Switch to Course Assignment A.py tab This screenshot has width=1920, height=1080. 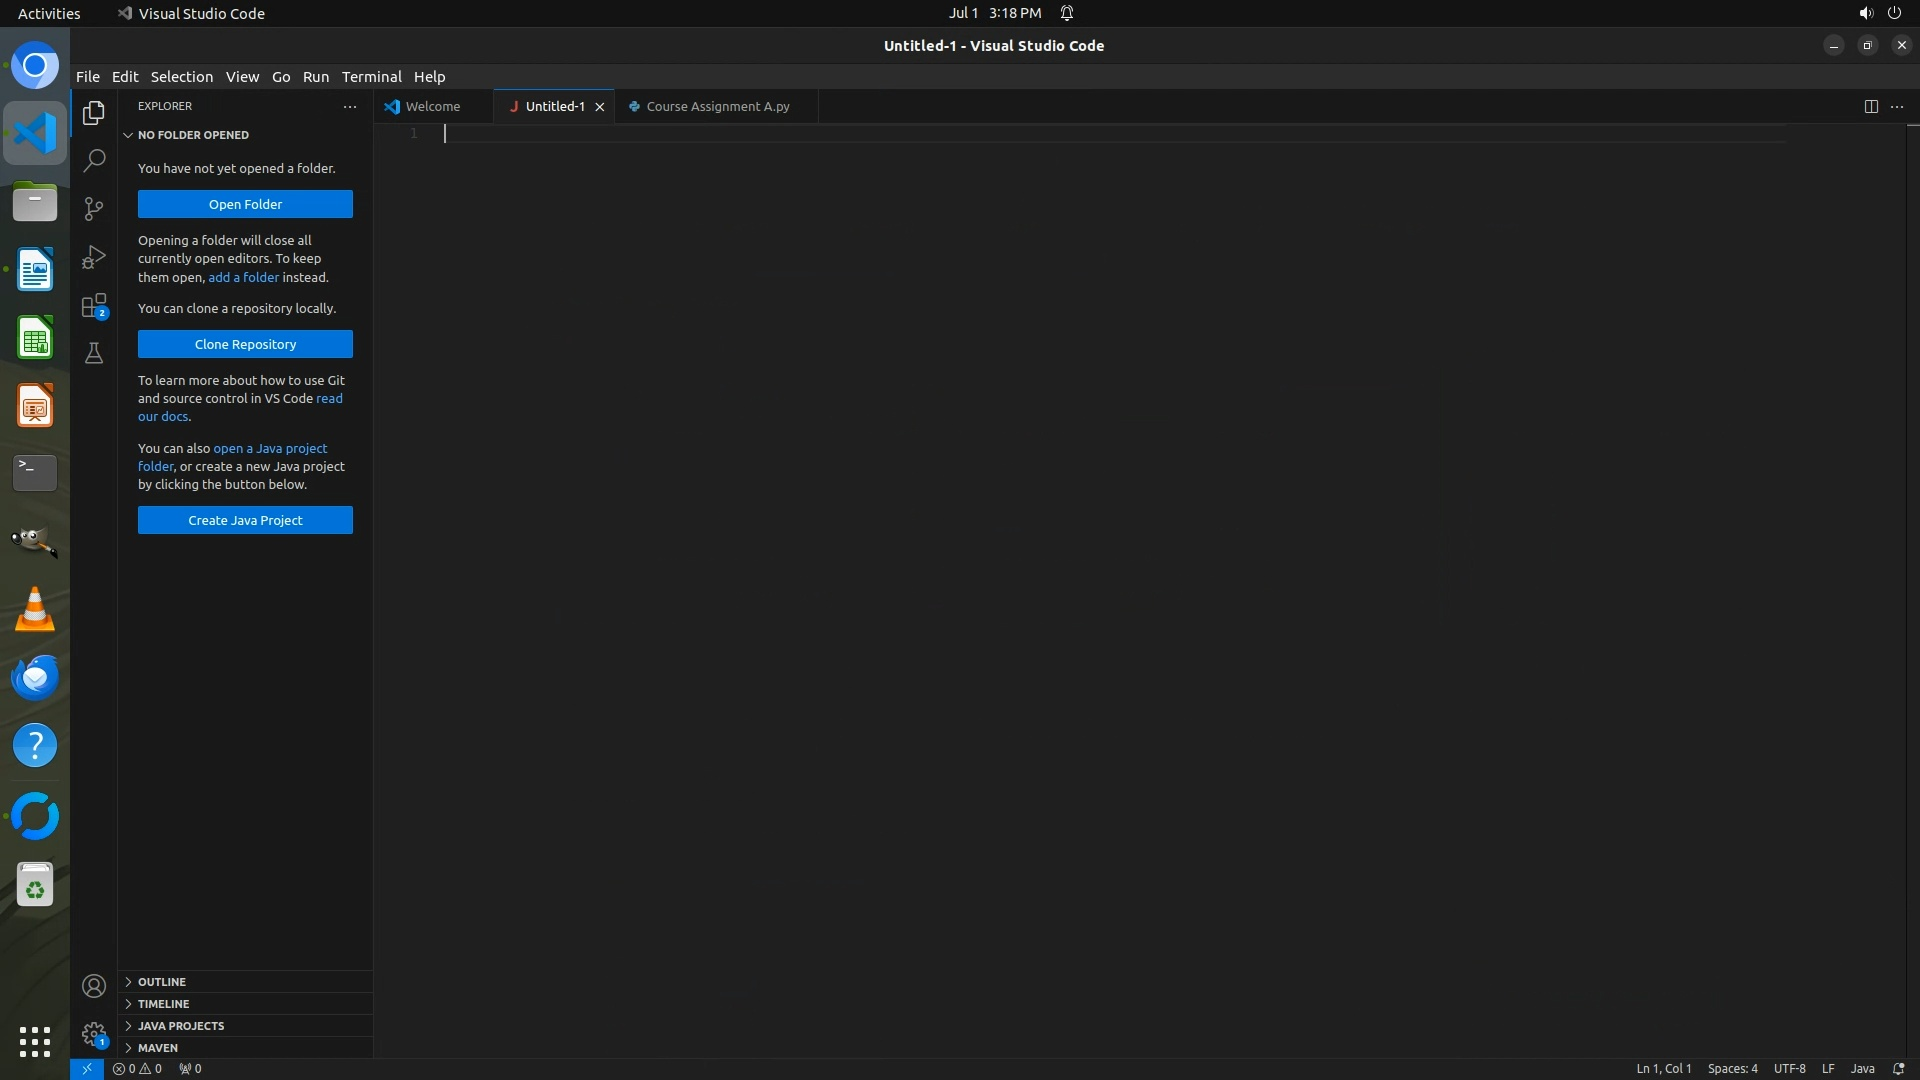[x=717, y=106]
